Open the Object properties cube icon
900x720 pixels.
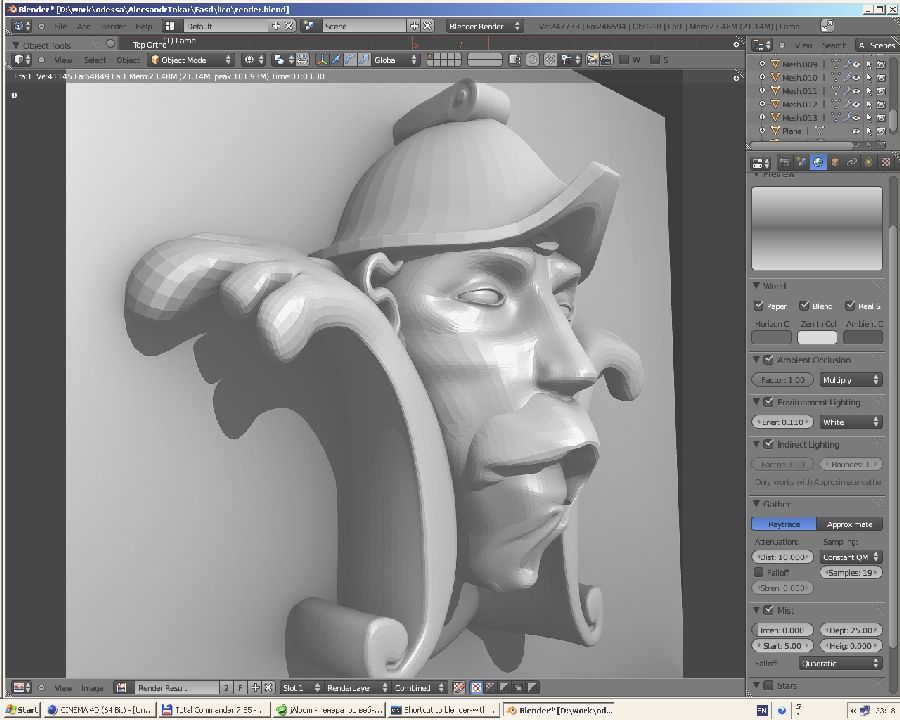point(835,162)
